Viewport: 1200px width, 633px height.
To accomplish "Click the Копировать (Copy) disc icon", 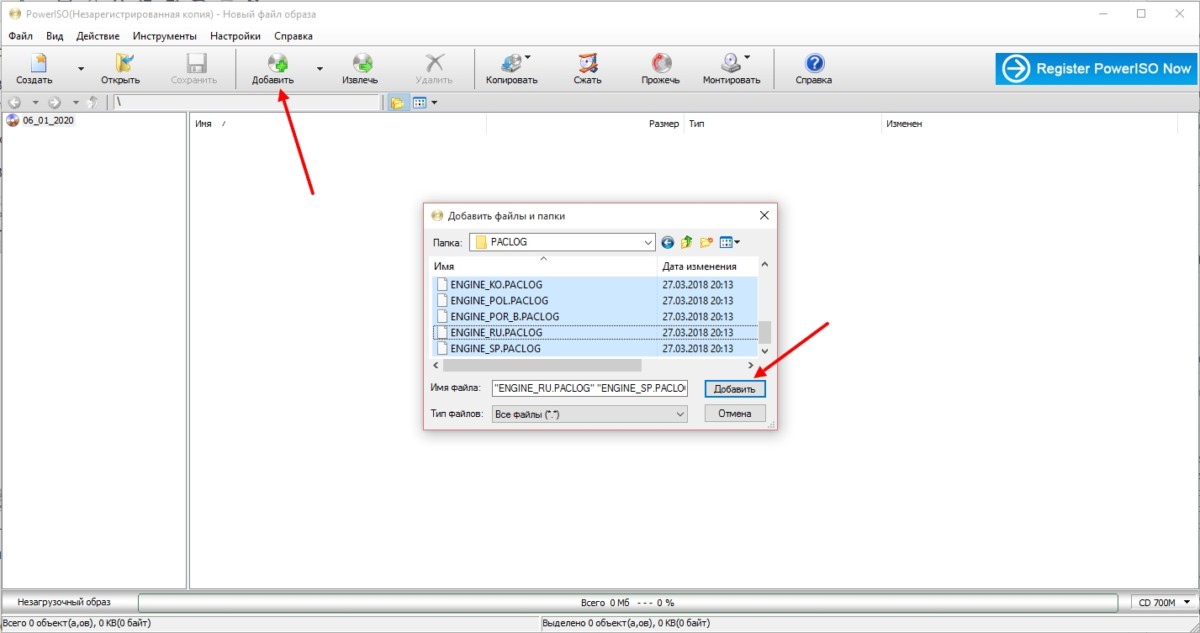I will [511, 64].
